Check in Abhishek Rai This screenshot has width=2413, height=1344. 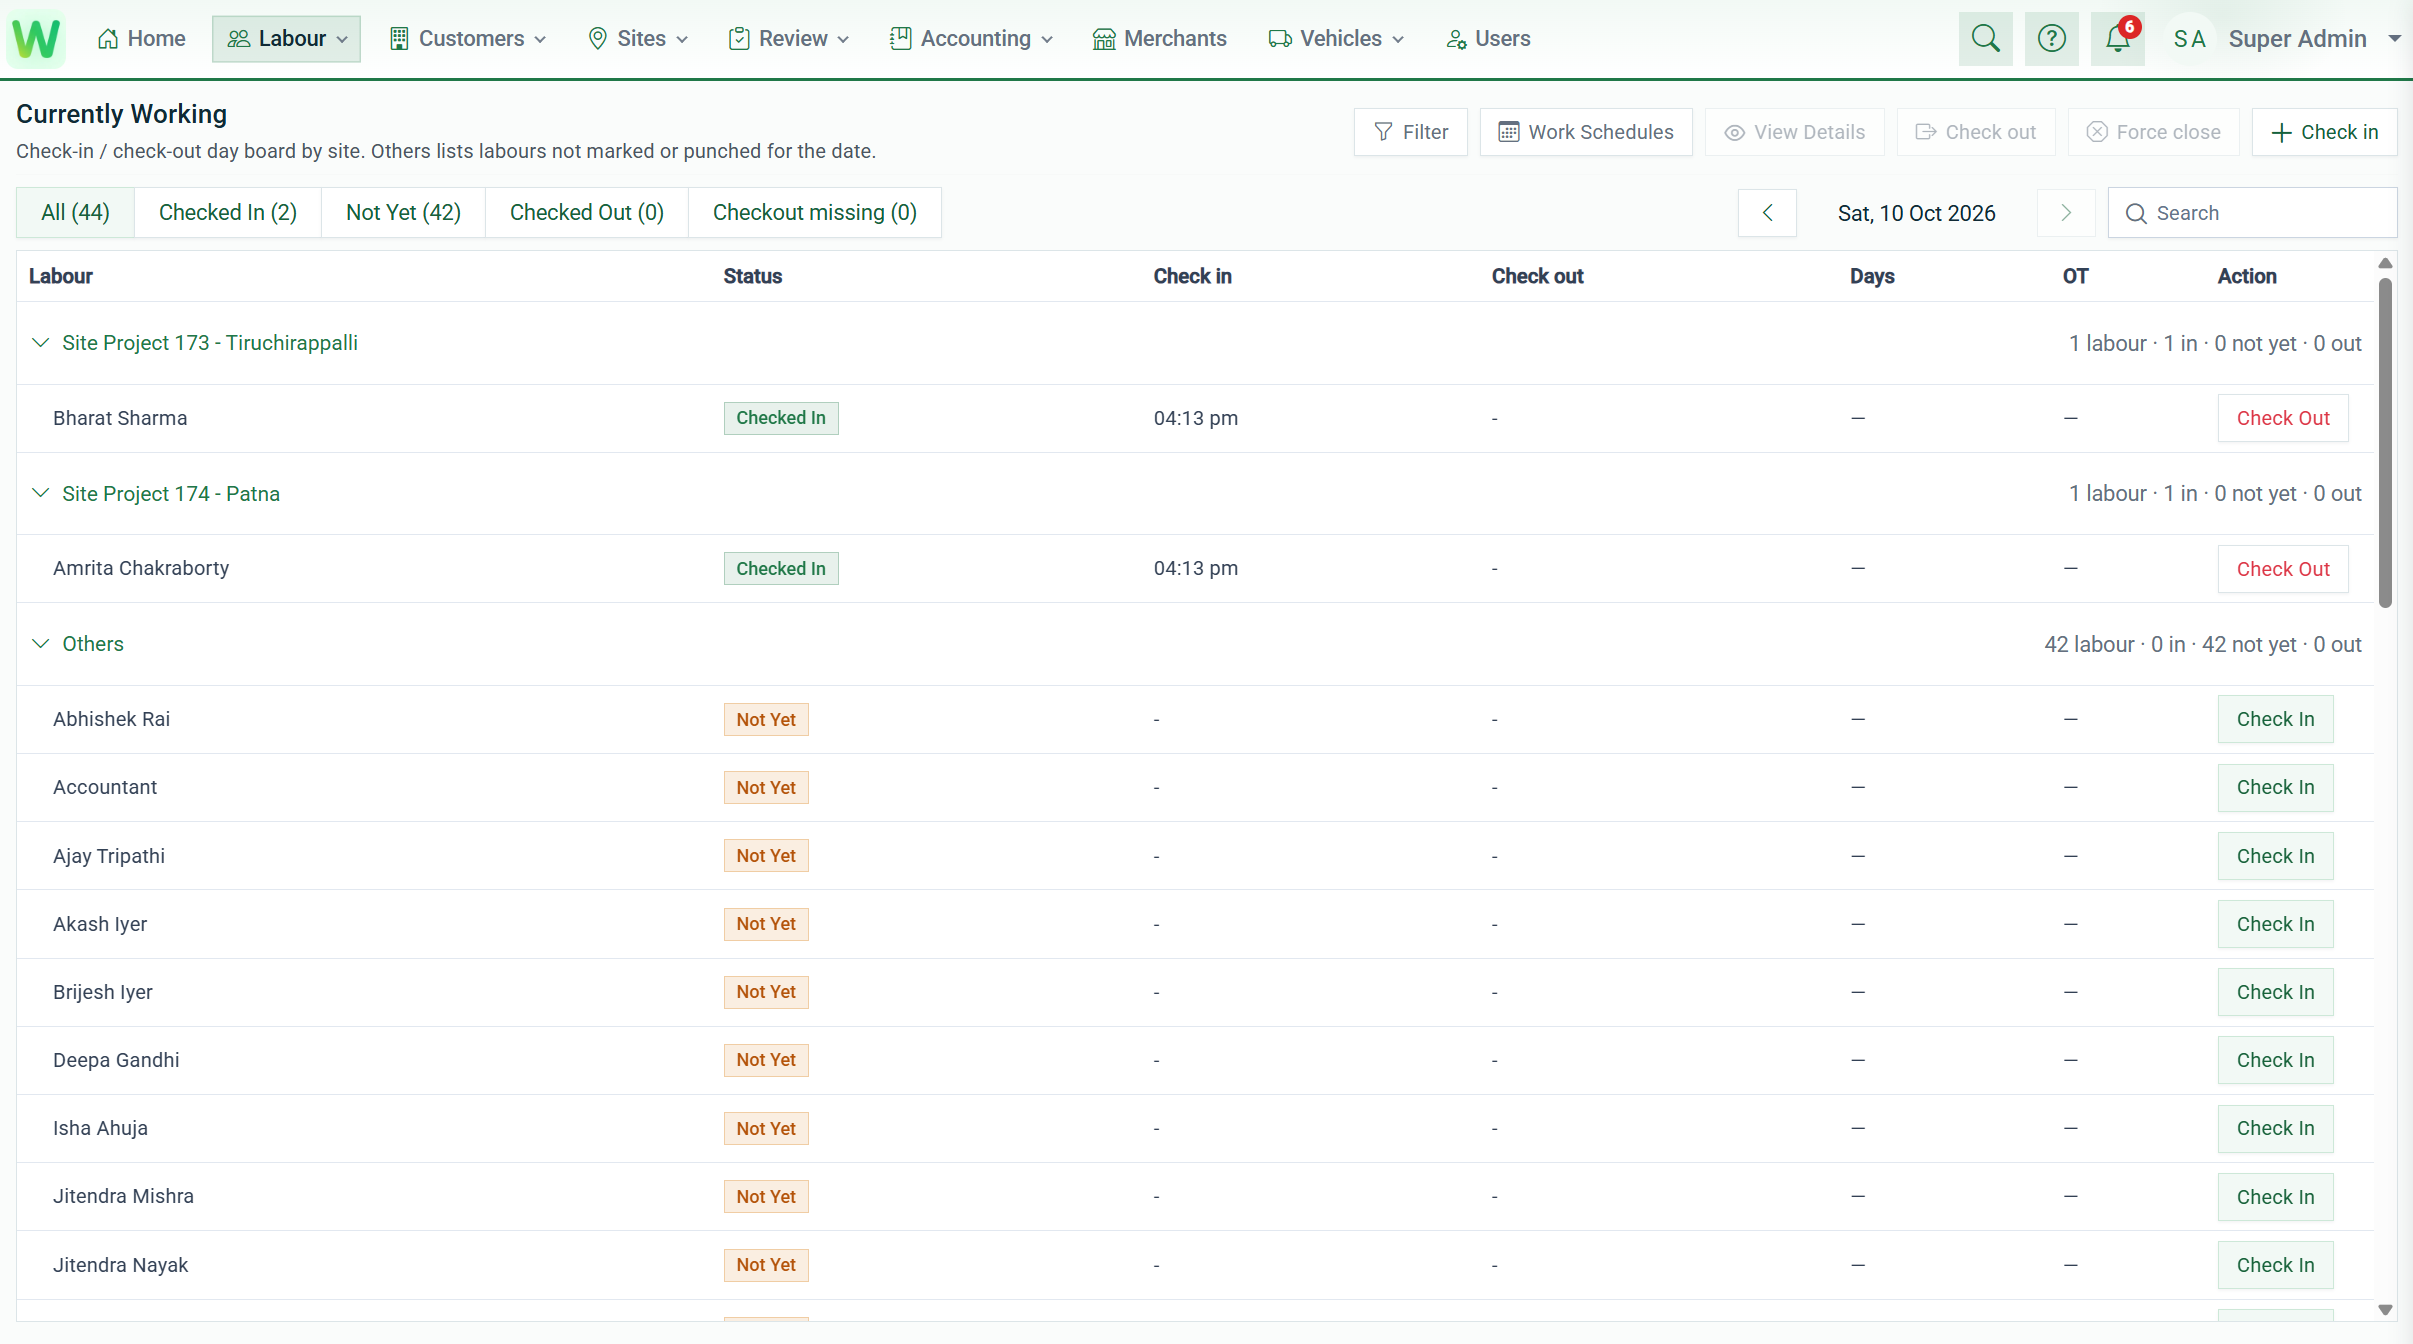click(2275, 719)
